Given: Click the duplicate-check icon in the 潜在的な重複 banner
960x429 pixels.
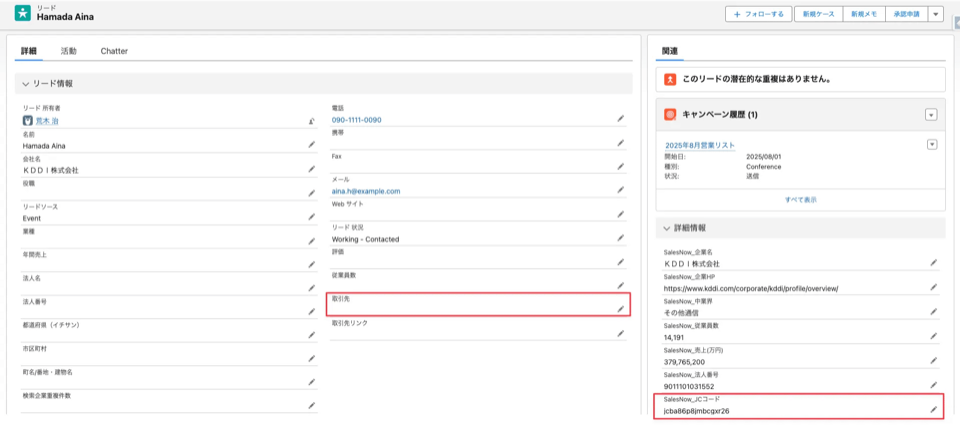Looking at the screenshot, I should tap(670, 80).
